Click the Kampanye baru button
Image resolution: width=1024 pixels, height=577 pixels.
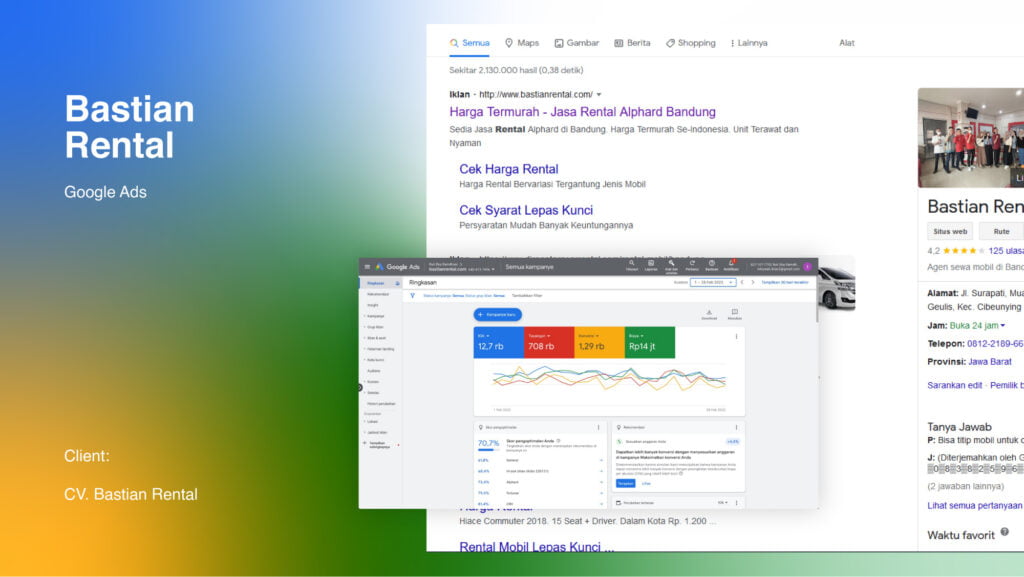[x=498, y=314]
